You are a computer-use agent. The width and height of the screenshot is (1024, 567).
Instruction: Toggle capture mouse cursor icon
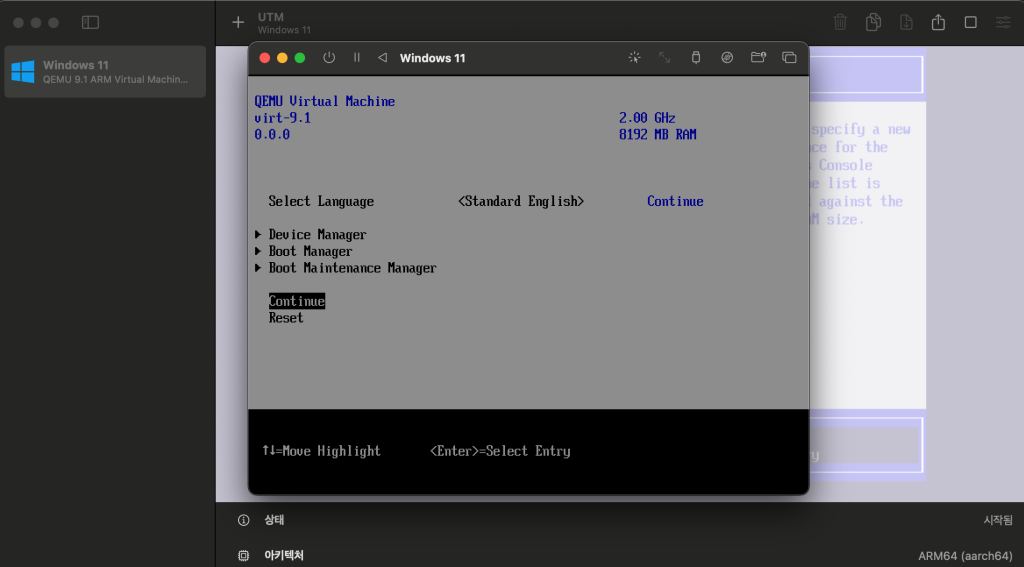(x=634, y=57)
